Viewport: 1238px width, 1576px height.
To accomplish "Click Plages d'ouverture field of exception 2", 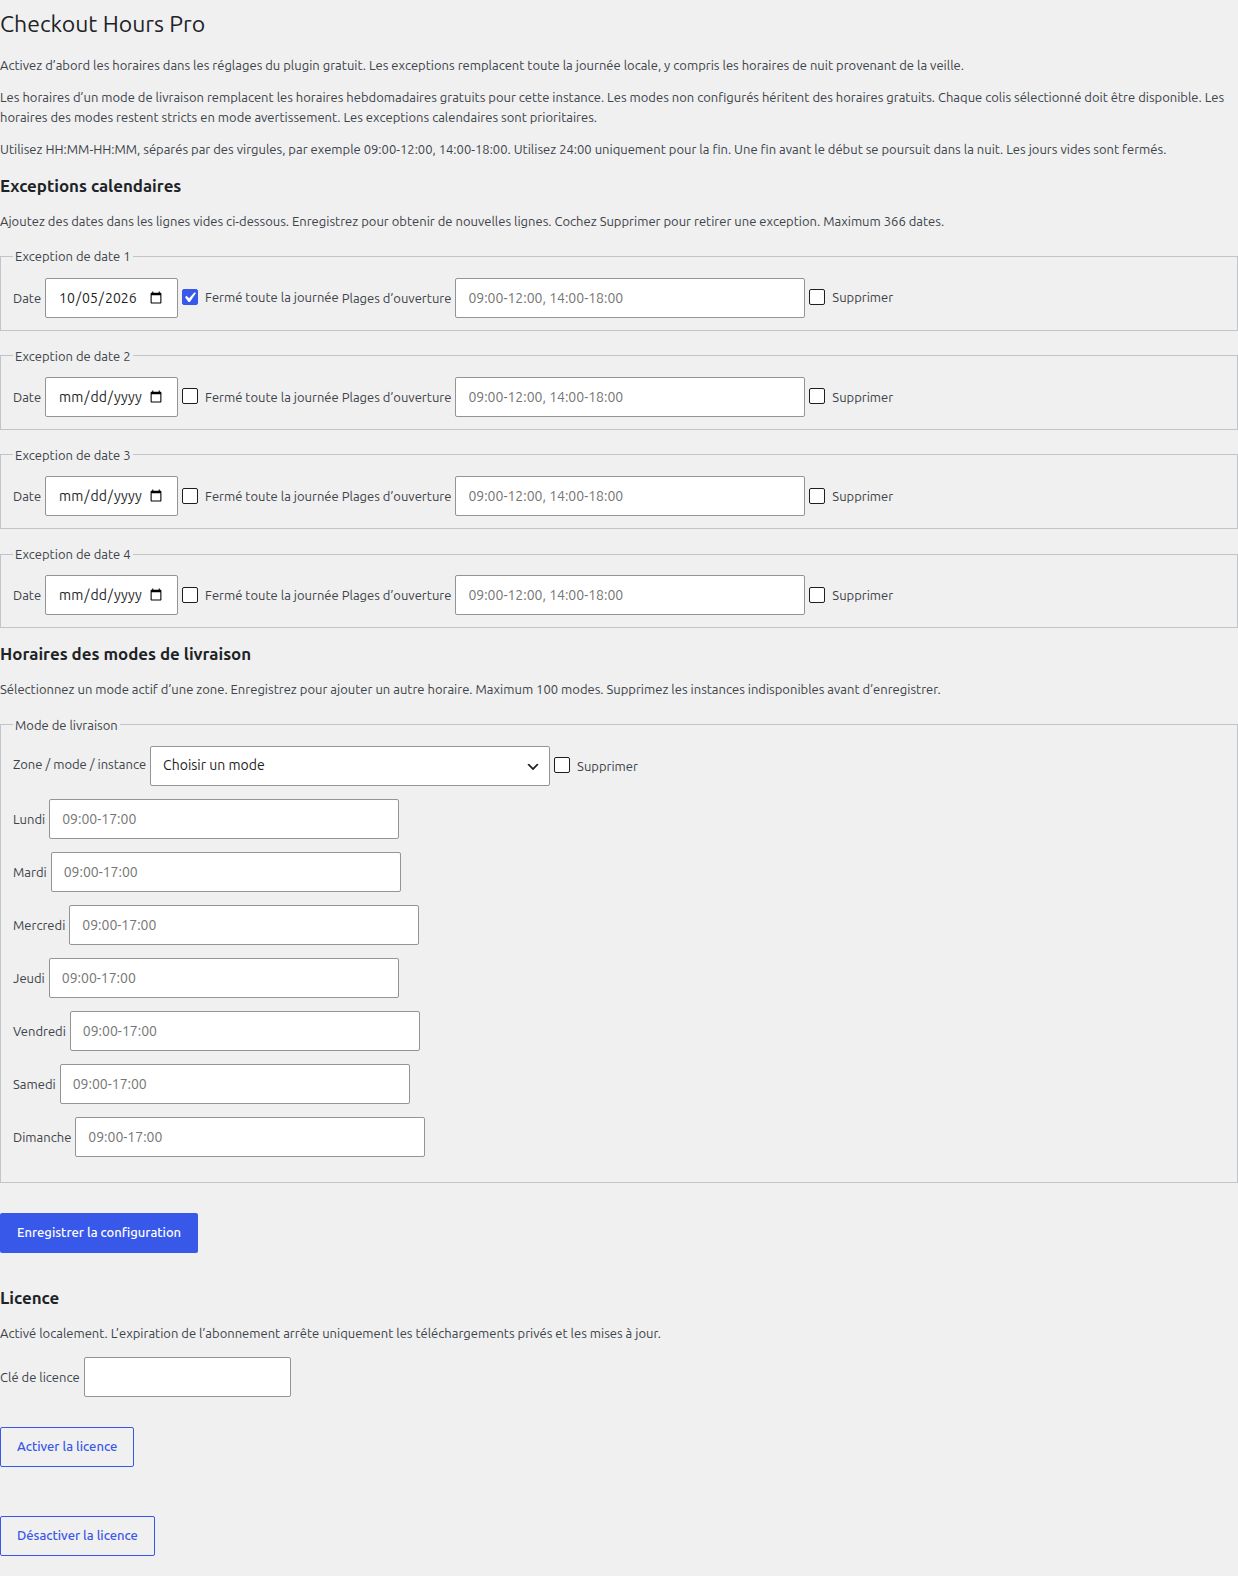I will 630,397.
